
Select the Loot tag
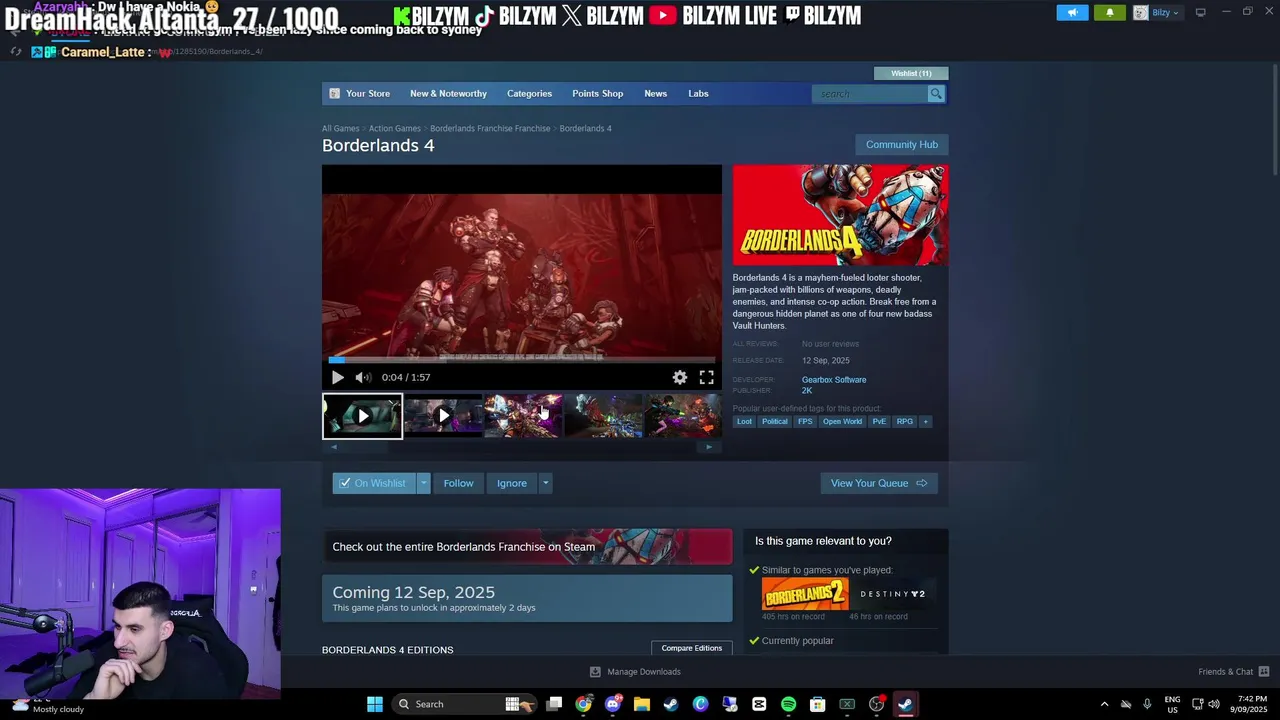(x=744, y=422)
